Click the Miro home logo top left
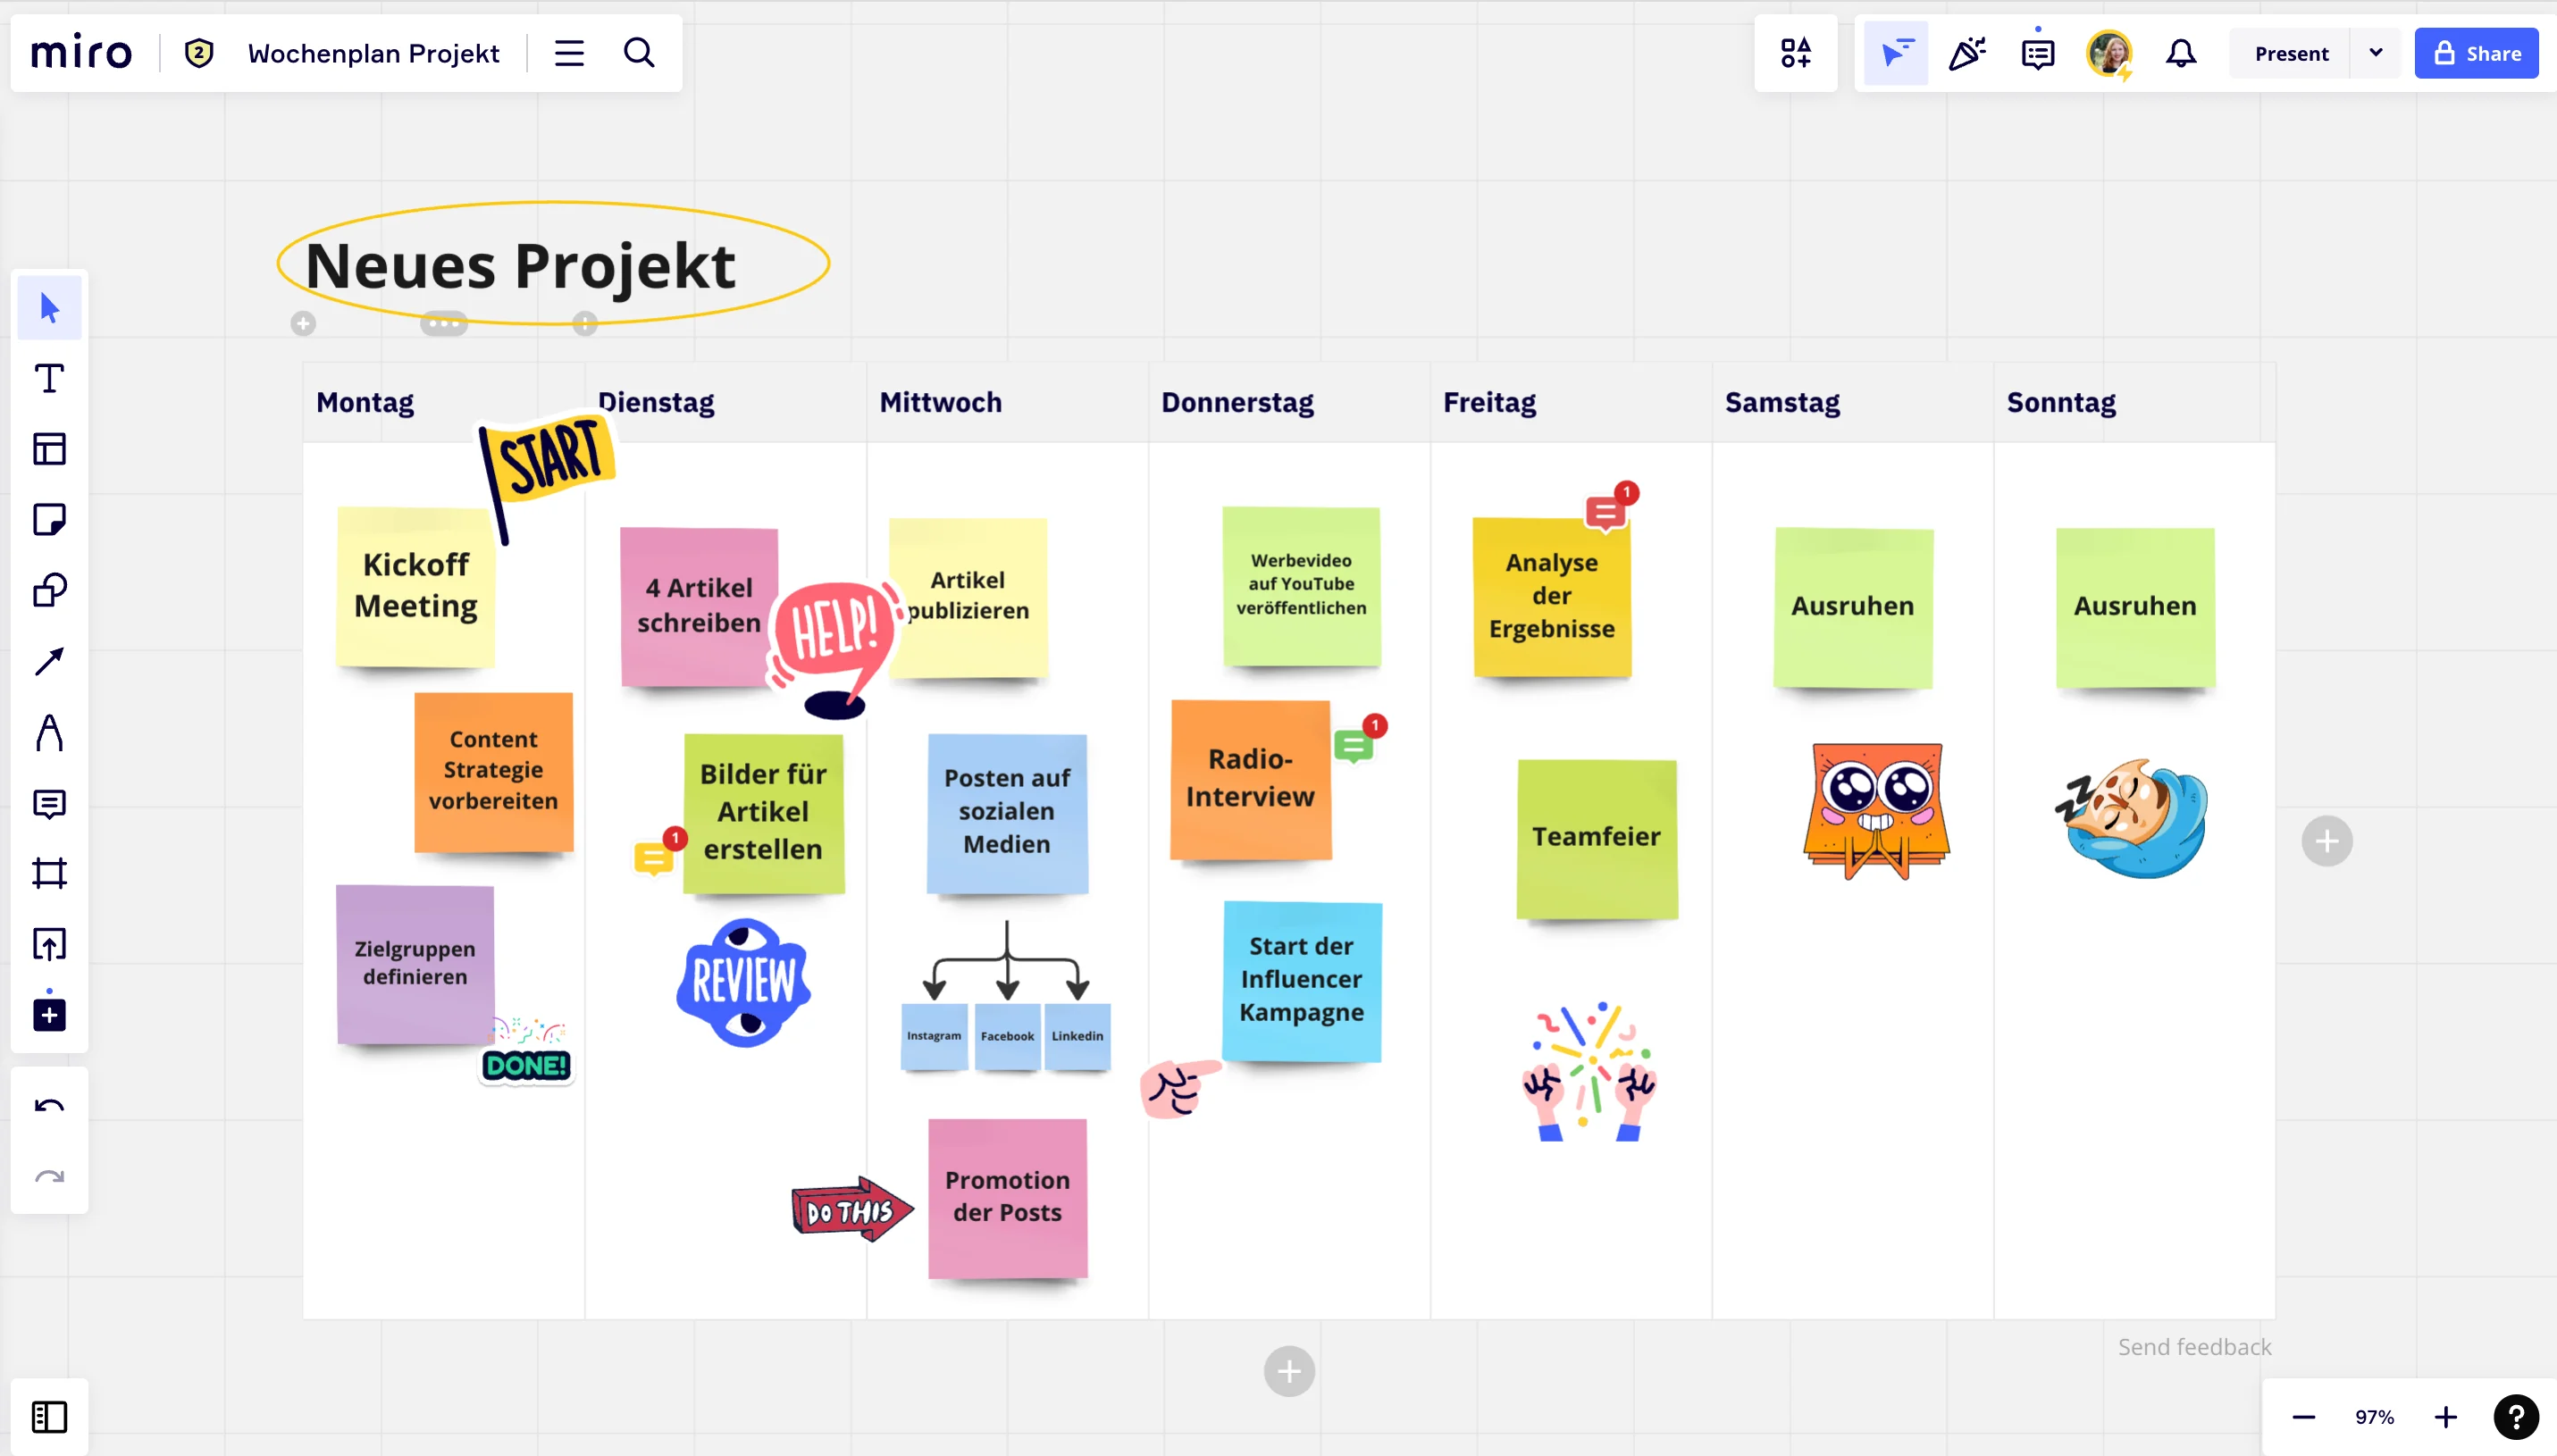Viewport: 2557px width, 1456px height. [x=80, y=51]
